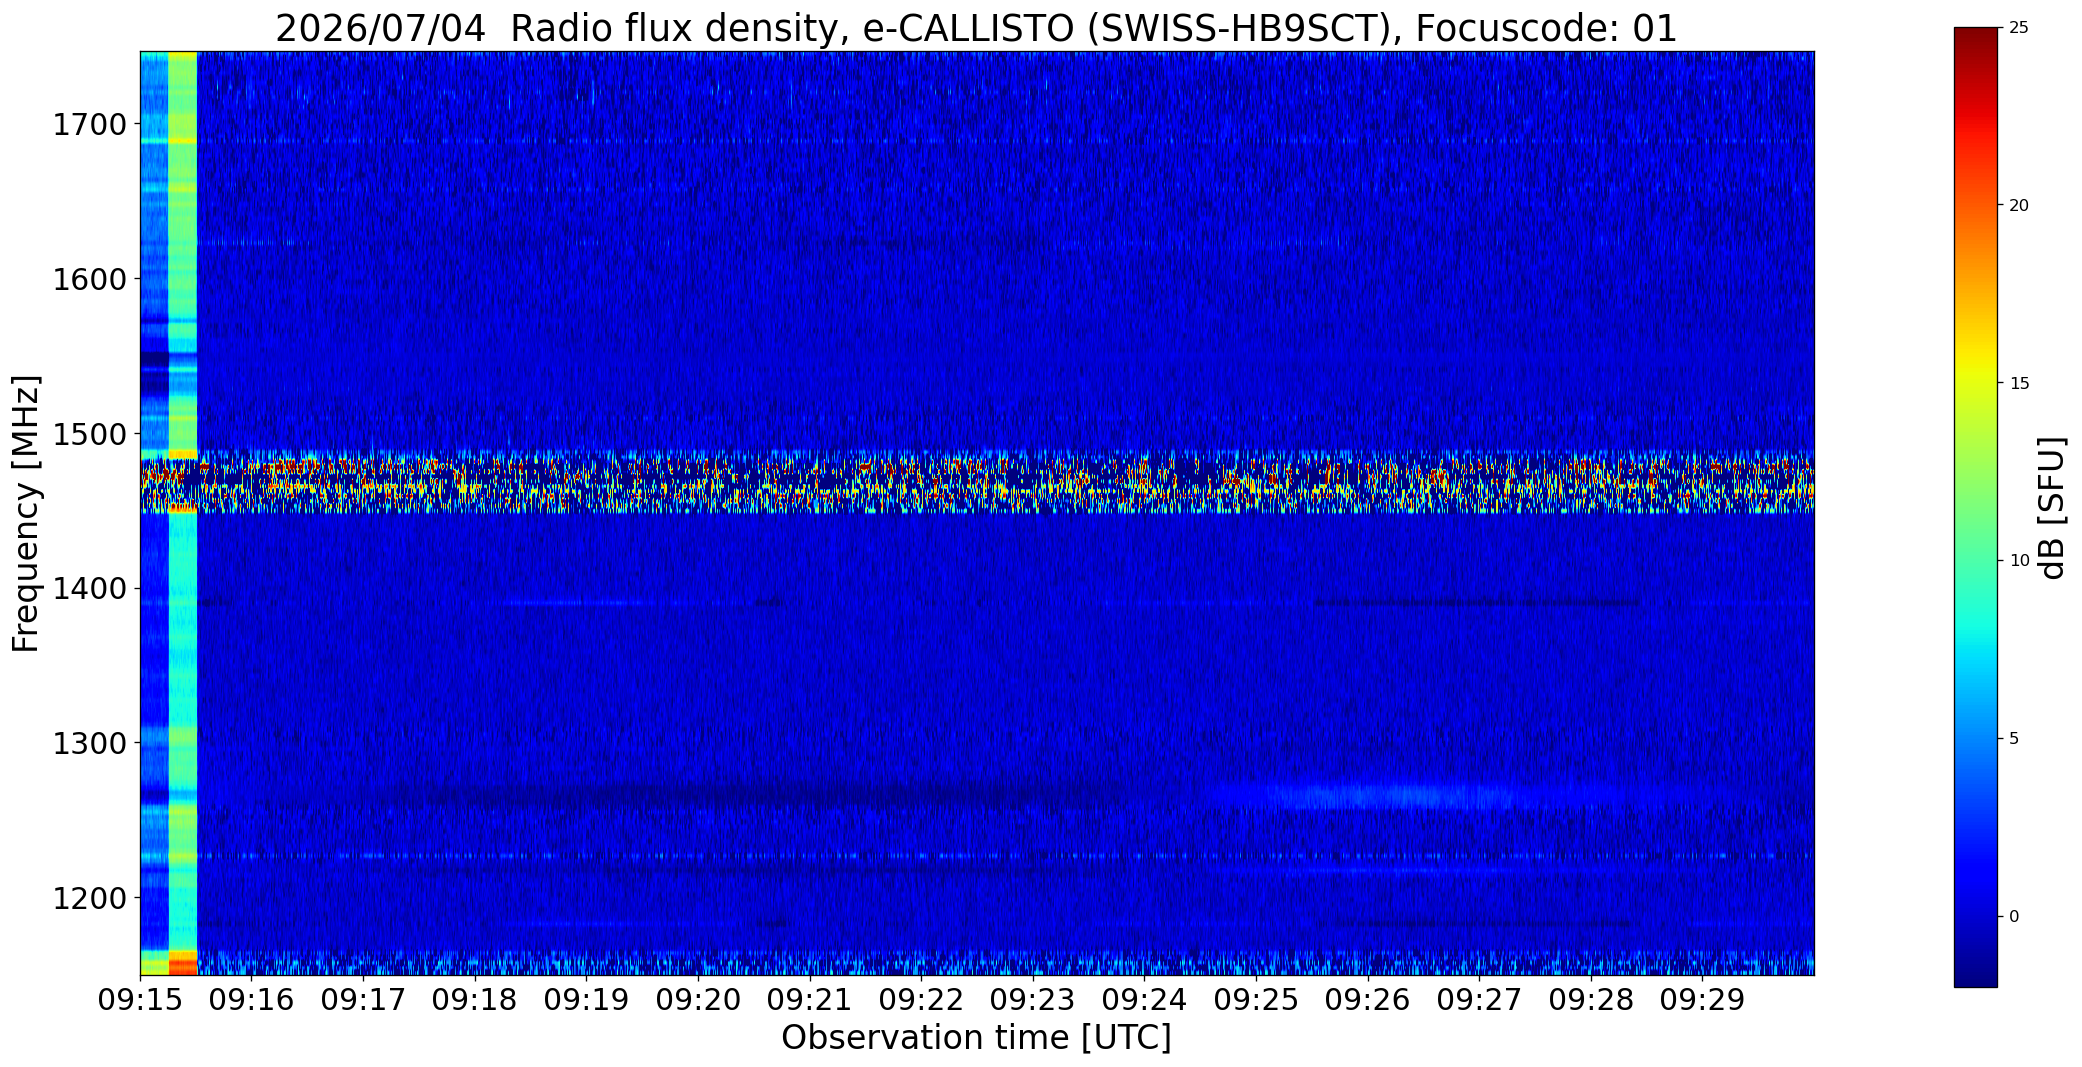2082x1067 pixels.
Task: Click the bright green calibration stripe after 09:15
Action: [x=183, y=513]
